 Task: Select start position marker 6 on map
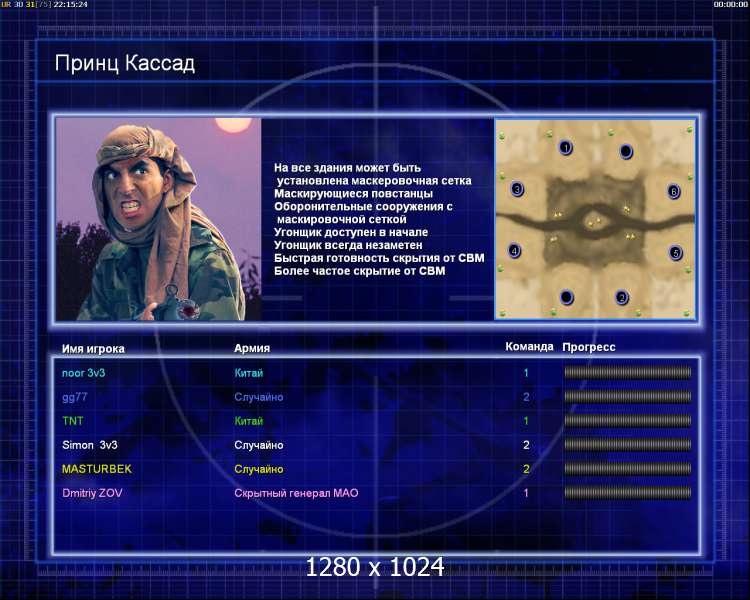tap(673, 192)
